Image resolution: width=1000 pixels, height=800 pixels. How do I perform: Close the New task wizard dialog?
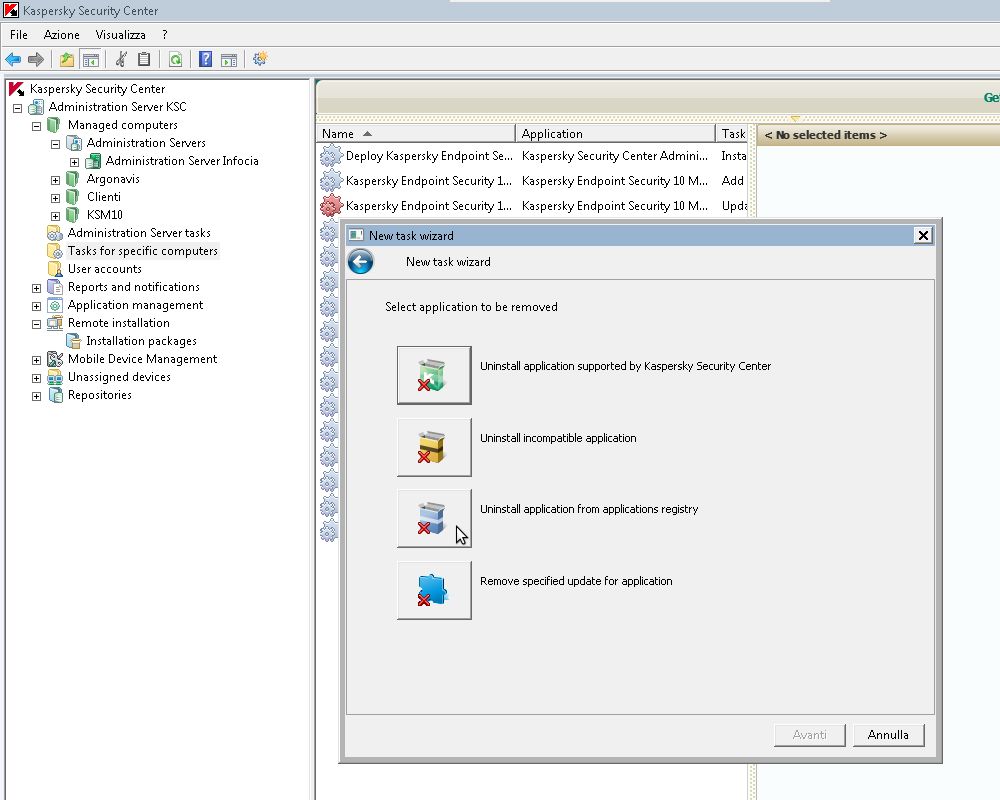[923, 235]
